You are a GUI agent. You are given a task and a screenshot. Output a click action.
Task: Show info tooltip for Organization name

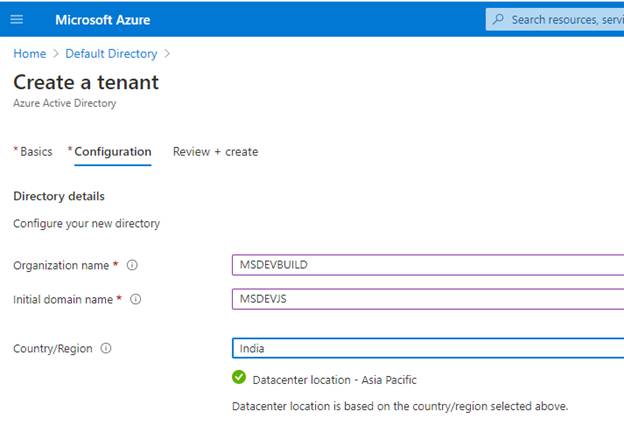coord(132,265)
